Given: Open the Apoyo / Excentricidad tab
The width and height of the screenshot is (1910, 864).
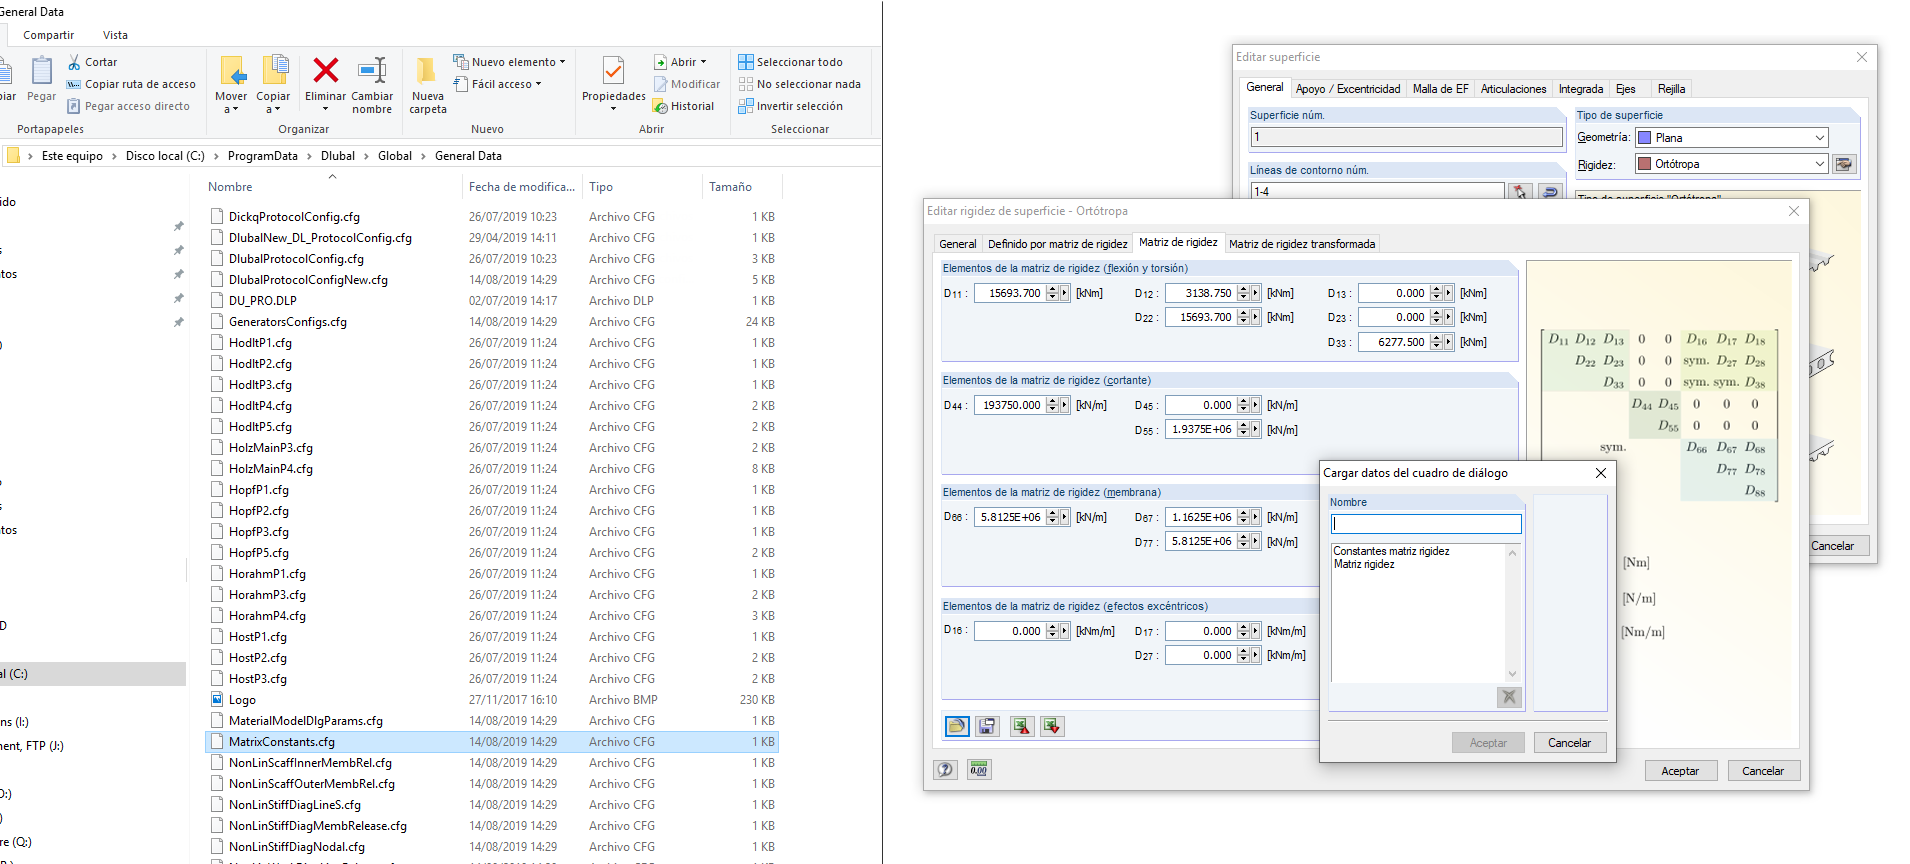Looking at the screenshot, I should [x=1348, y=89].
